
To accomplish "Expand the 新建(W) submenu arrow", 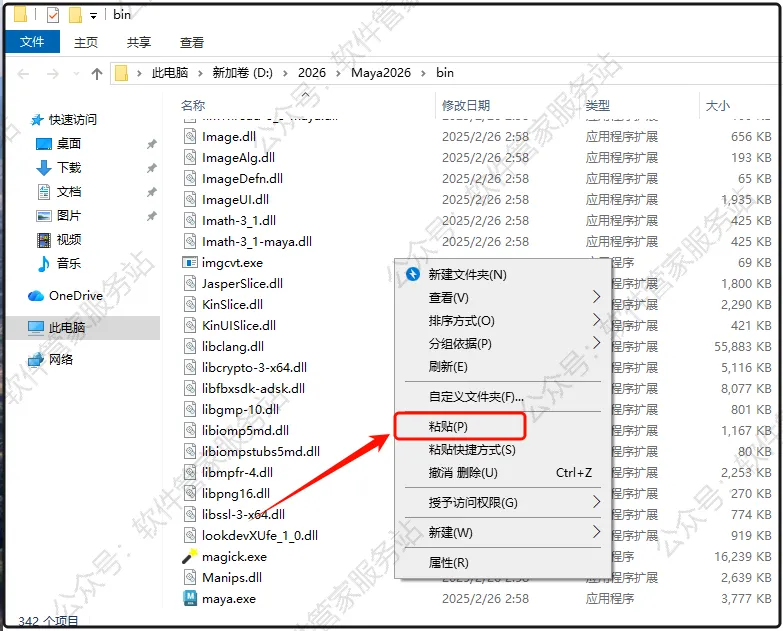I will [x=596, y=532].
